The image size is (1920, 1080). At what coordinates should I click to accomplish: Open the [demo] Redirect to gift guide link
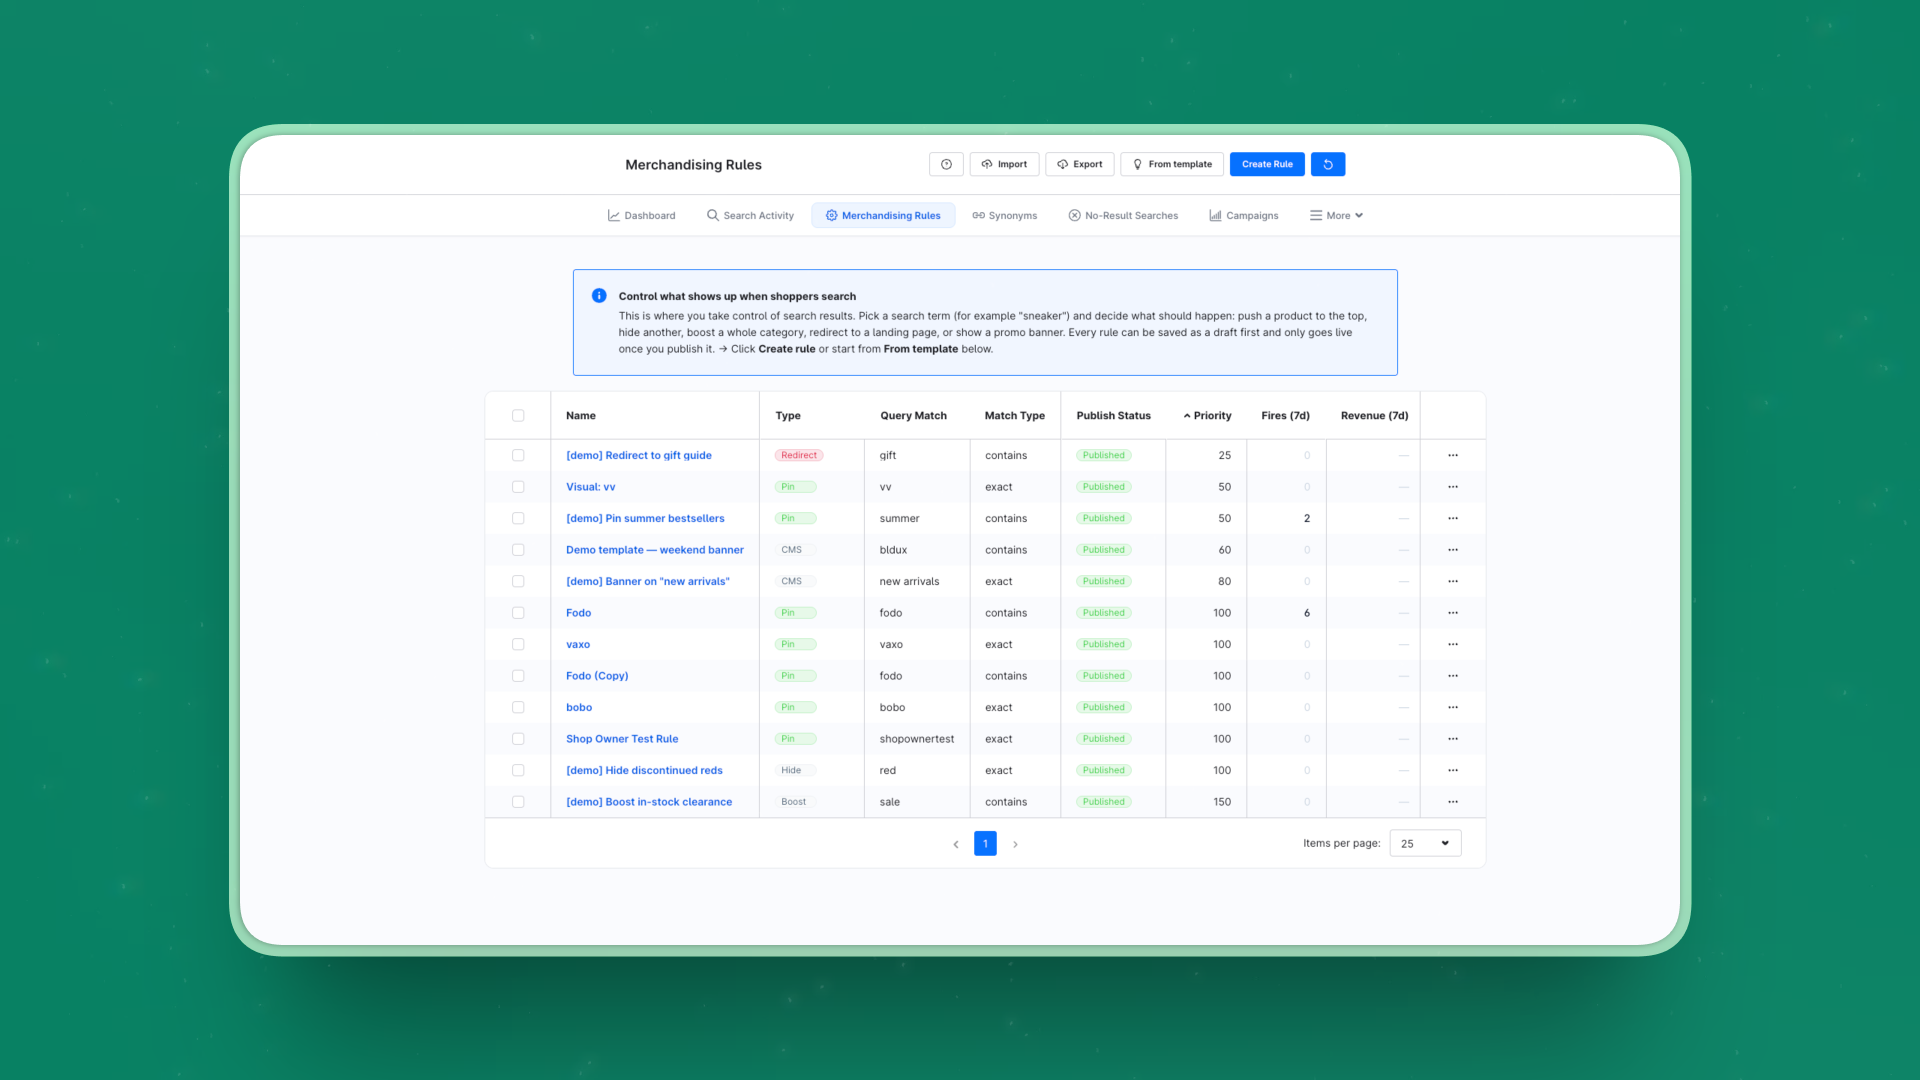[639, 456]
